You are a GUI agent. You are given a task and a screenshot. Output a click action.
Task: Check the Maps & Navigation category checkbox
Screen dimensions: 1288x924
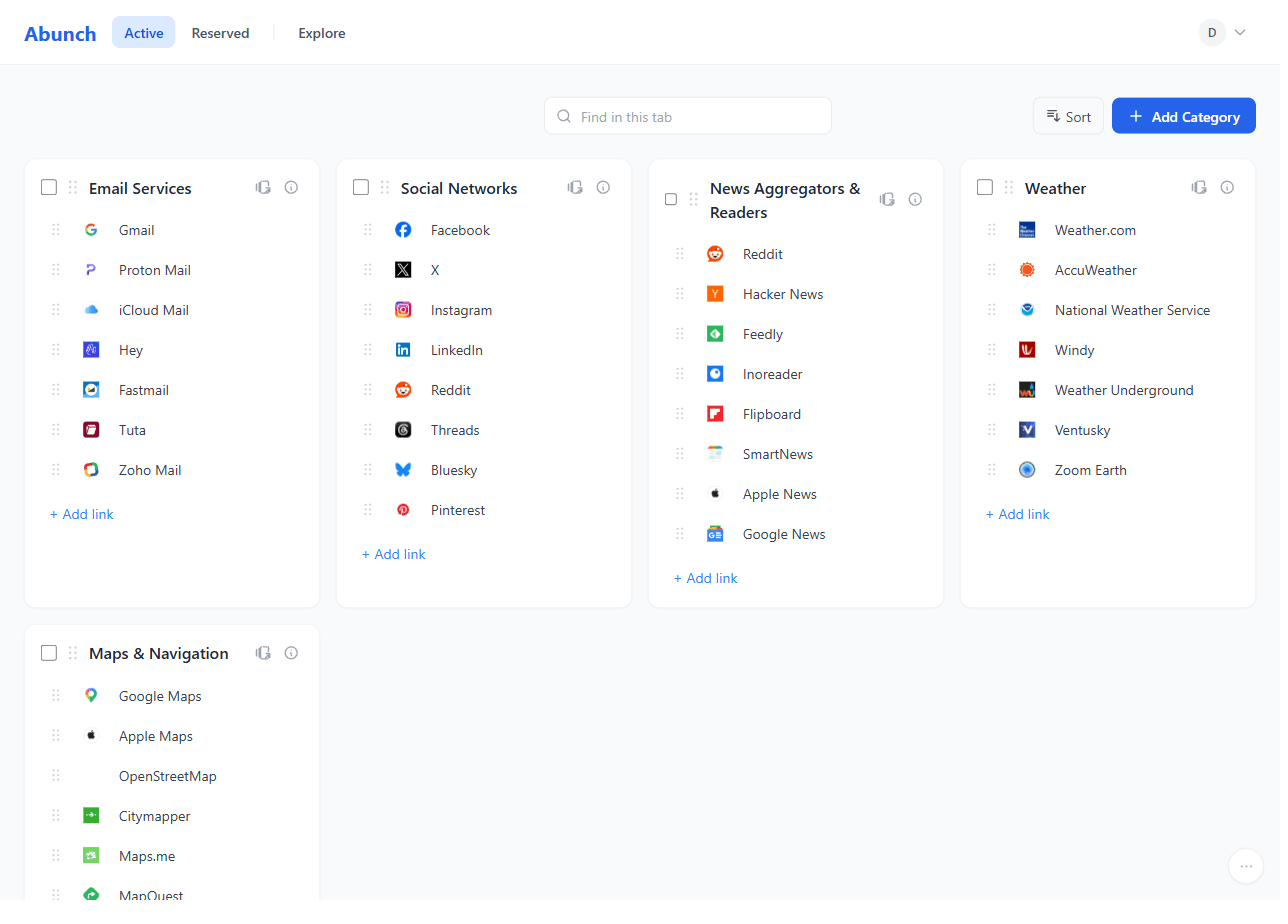click(49, 653)
